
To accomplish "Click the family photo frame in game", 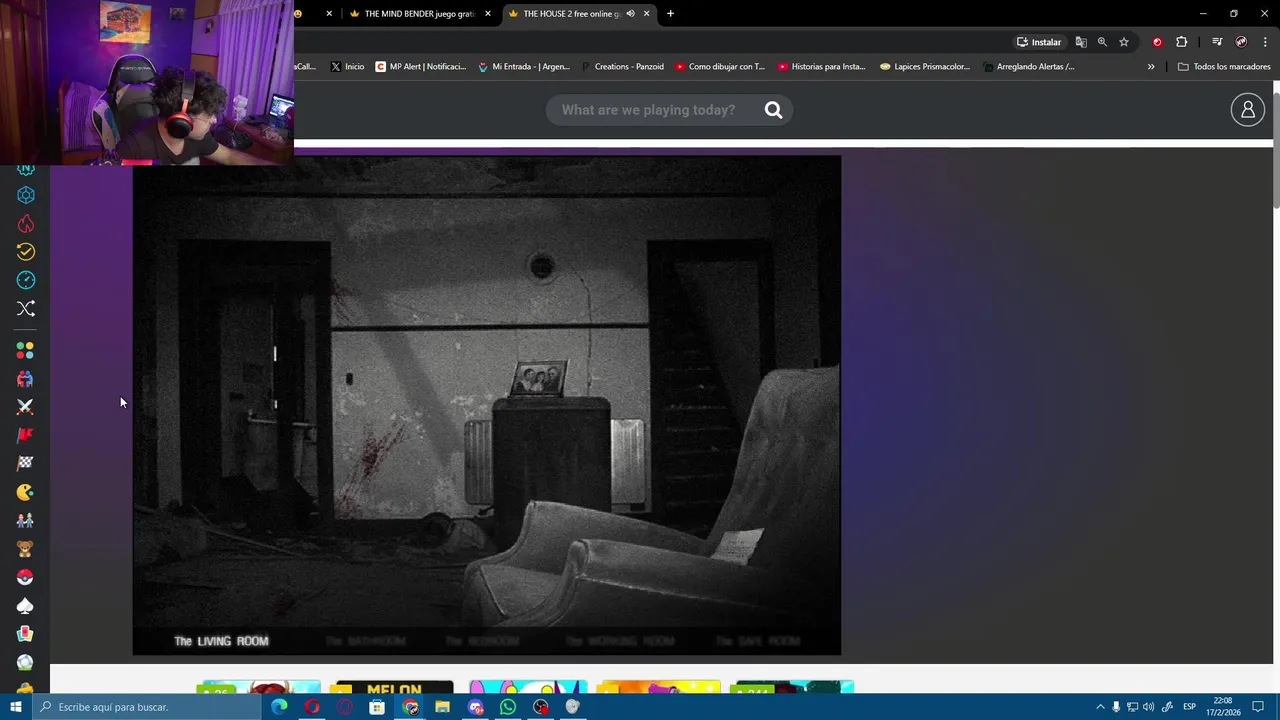I will click(538, 379).
